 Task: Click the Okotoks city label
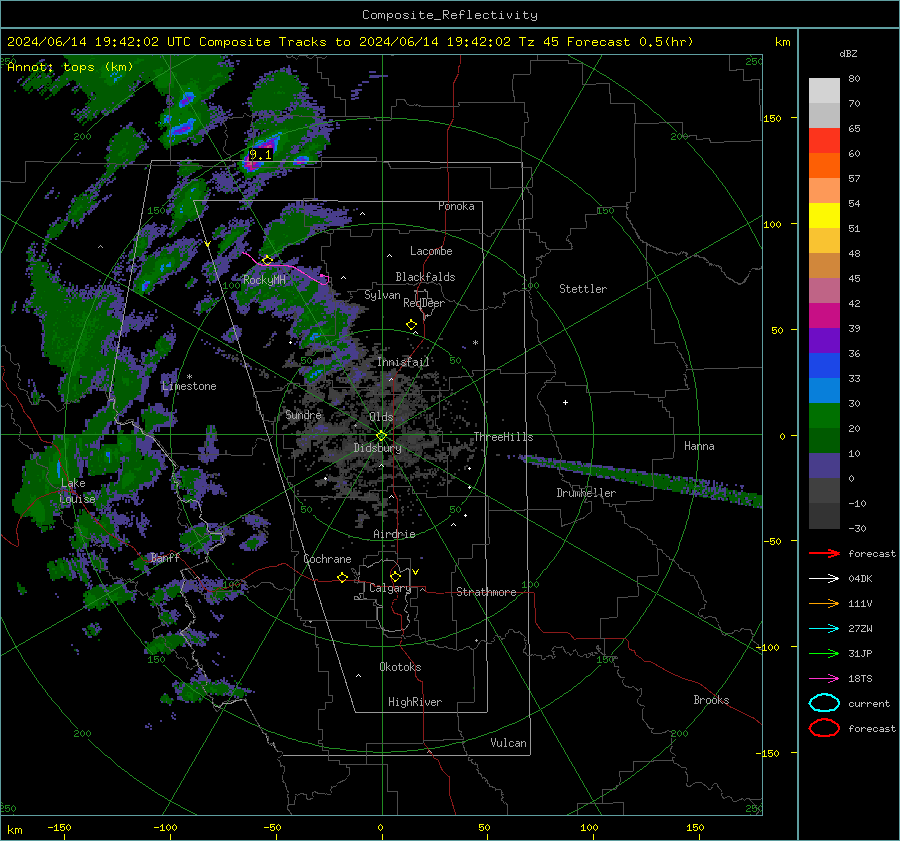tap(400, 666)
